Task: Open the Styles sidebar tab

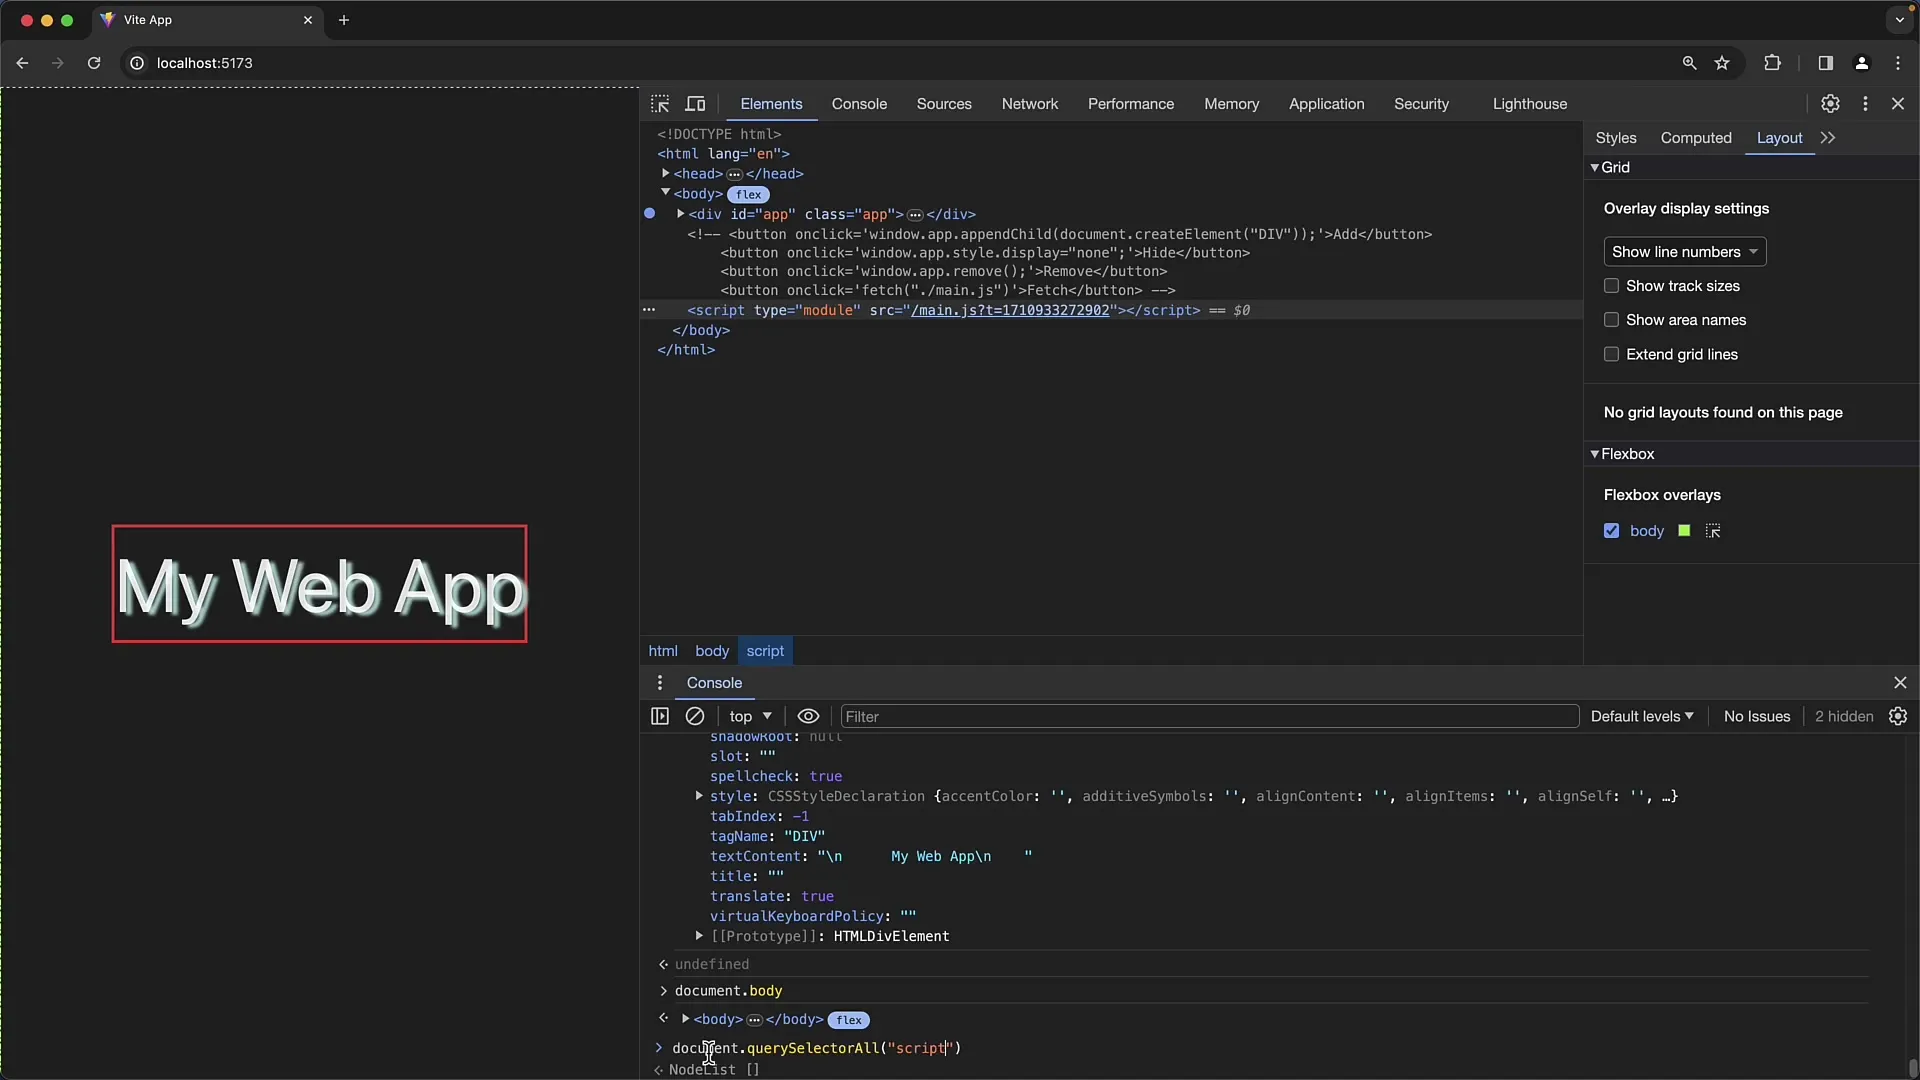Action: tap(1616, 138)
